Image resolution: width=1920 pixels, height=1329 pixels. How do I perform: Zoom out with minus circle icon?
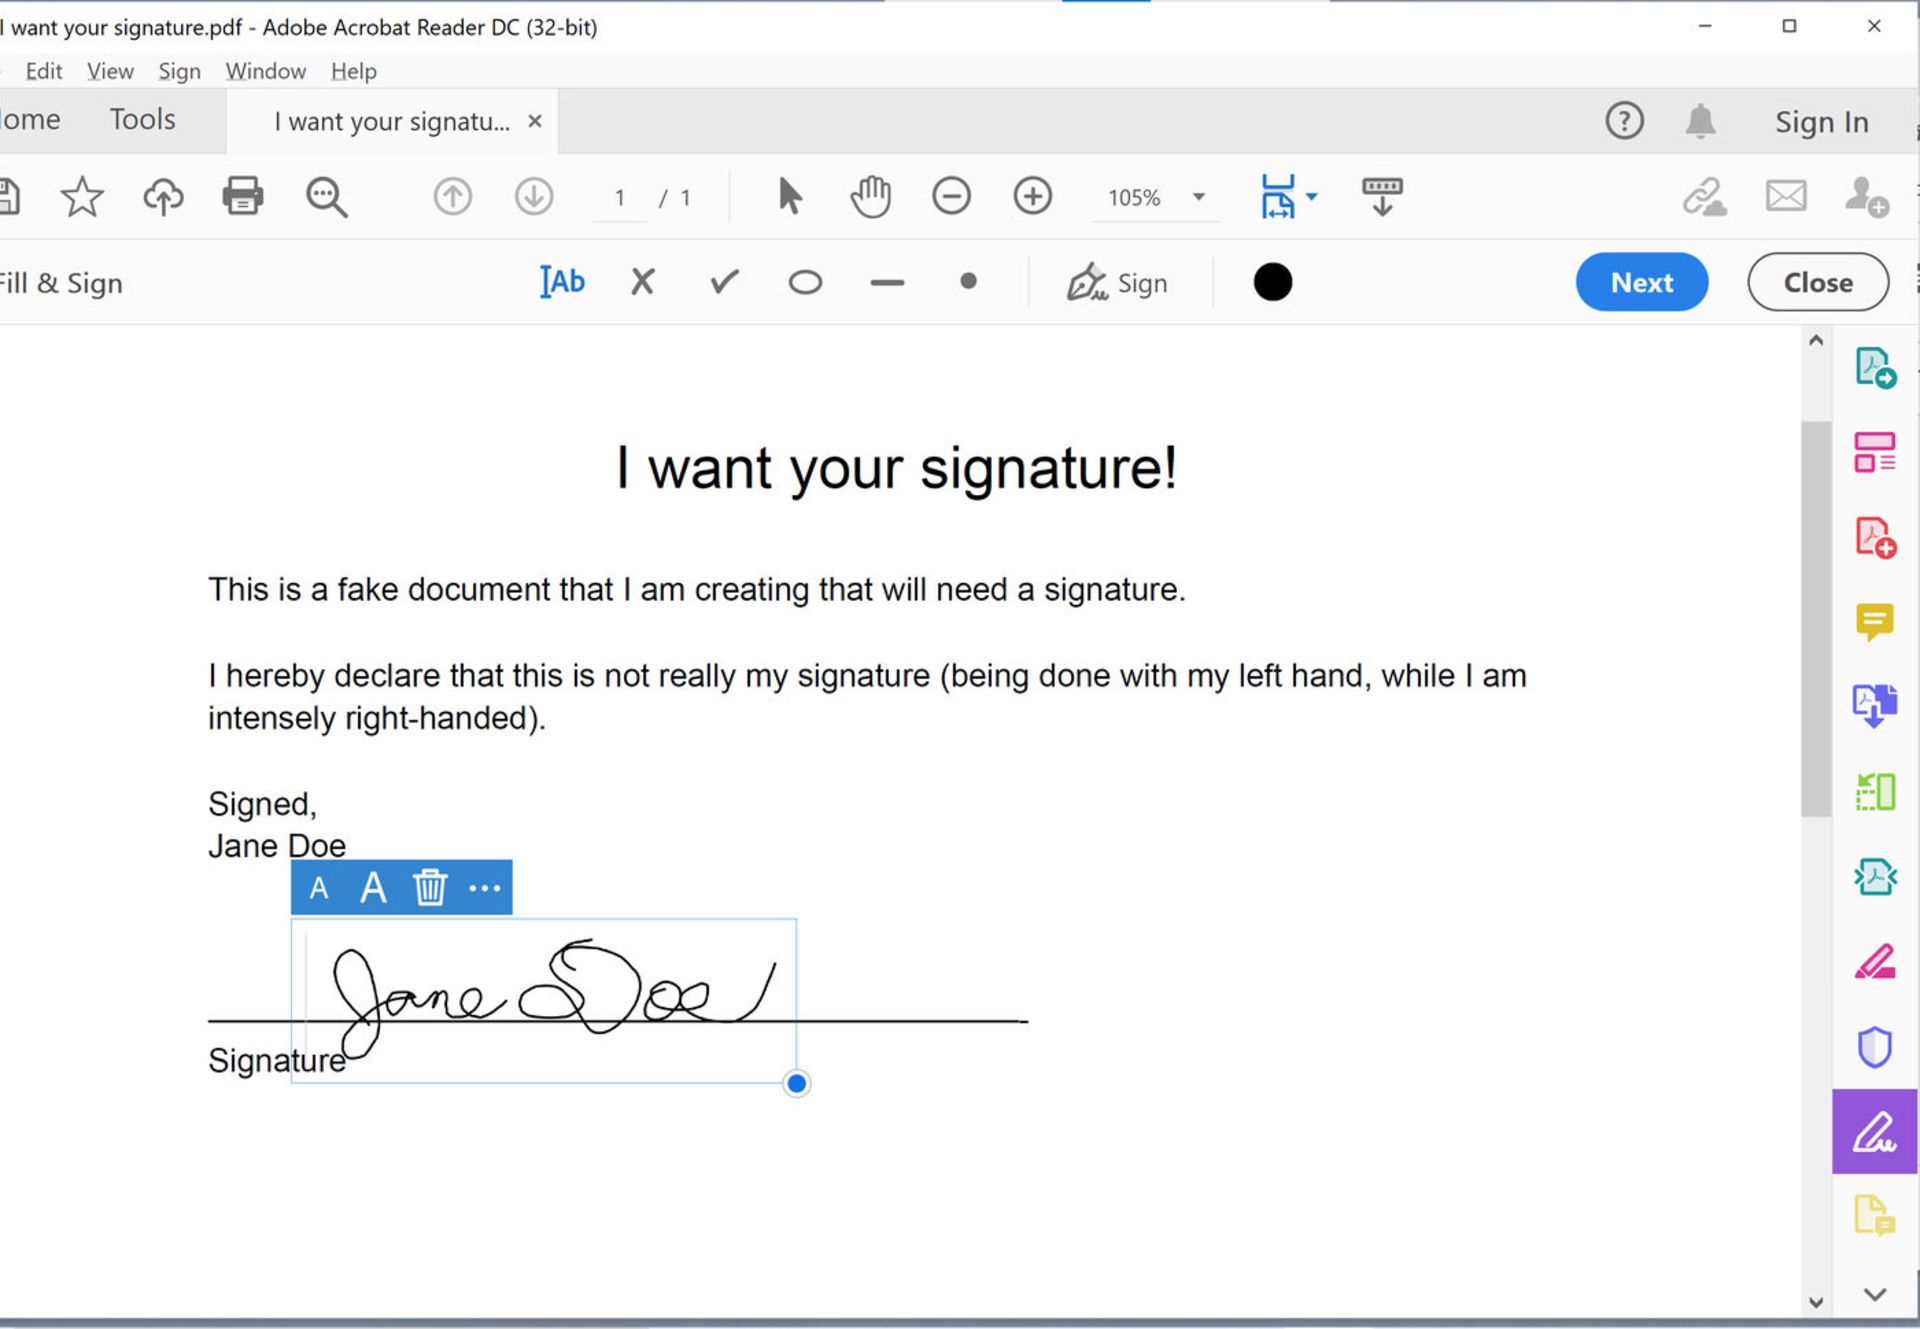[951, 196]
